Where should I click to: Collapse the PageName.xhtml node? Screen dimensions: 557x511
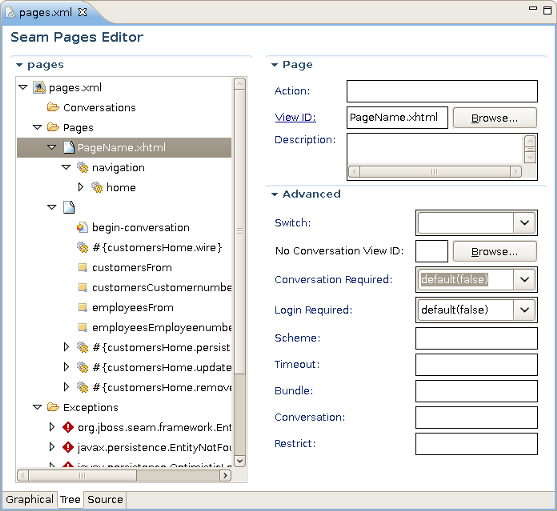tap(52, 147)
